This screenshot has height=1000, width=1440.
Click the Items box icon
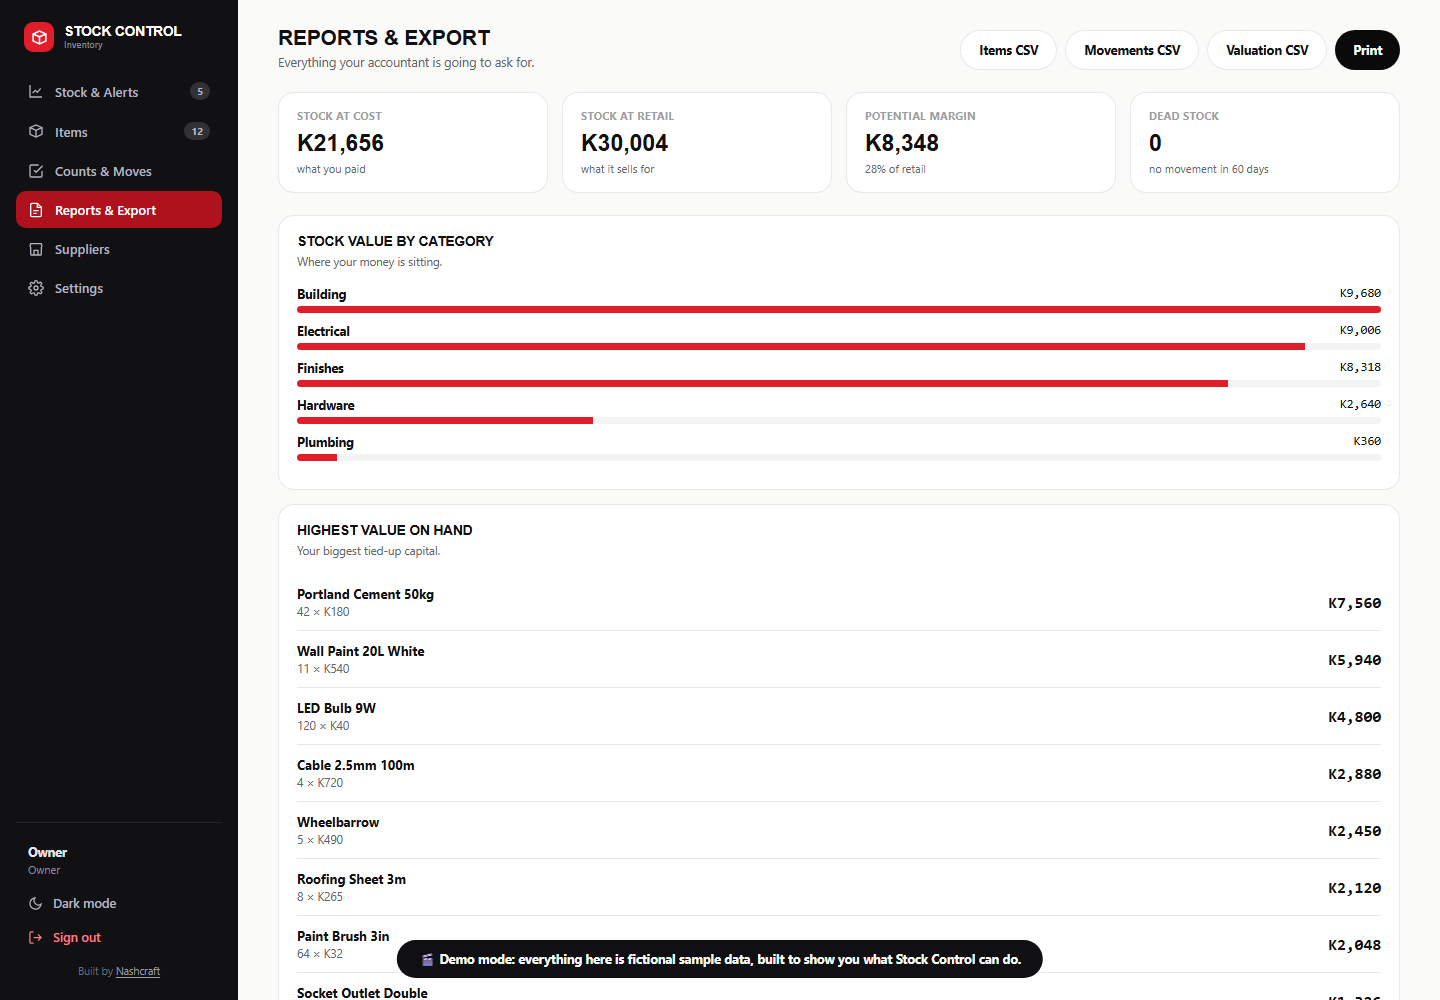pos(36,132)
